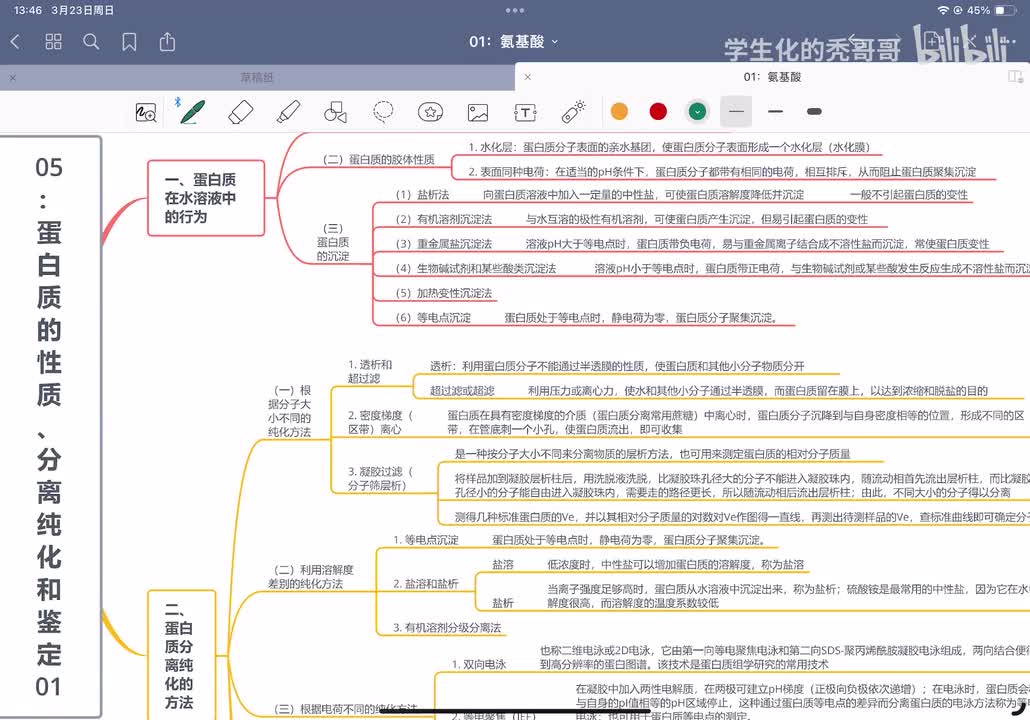The image size is (1030, 720).
Task: Tap the (2) 有机溶剂沉淀法 item
Action: [x=443, y=219]
